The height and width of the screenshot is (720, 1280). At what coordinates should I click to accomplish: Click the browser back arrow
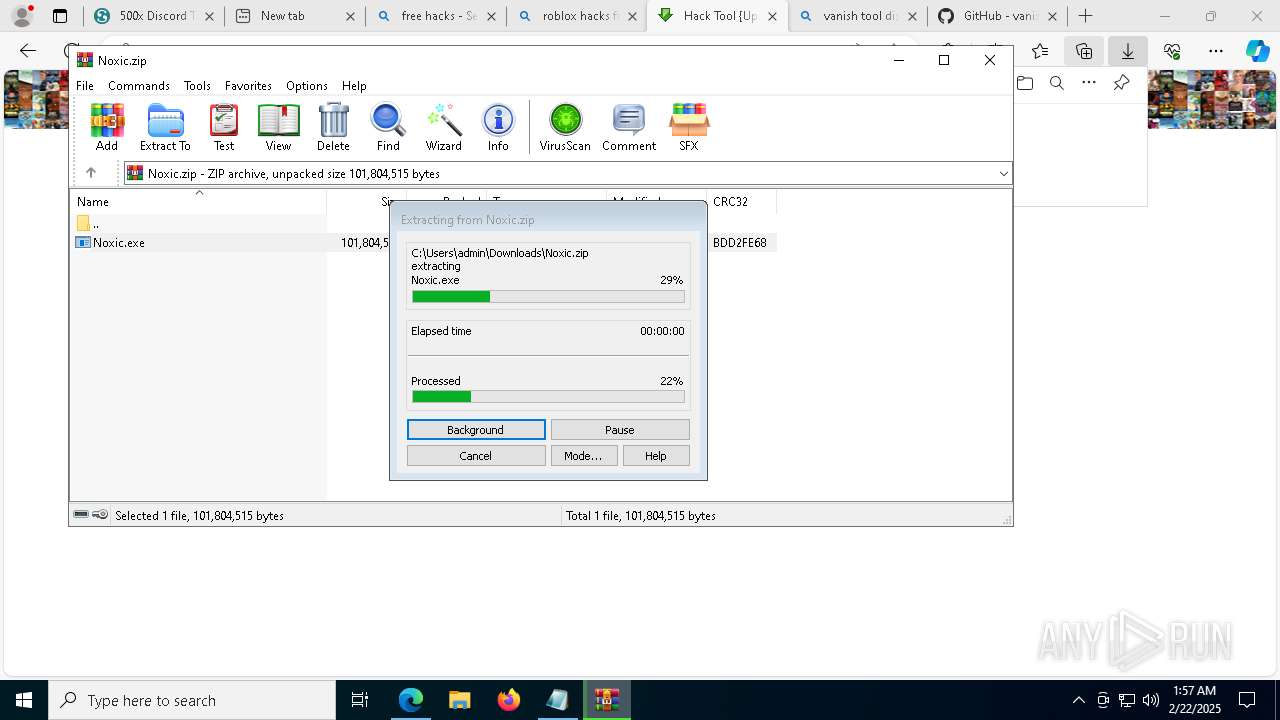28,51
